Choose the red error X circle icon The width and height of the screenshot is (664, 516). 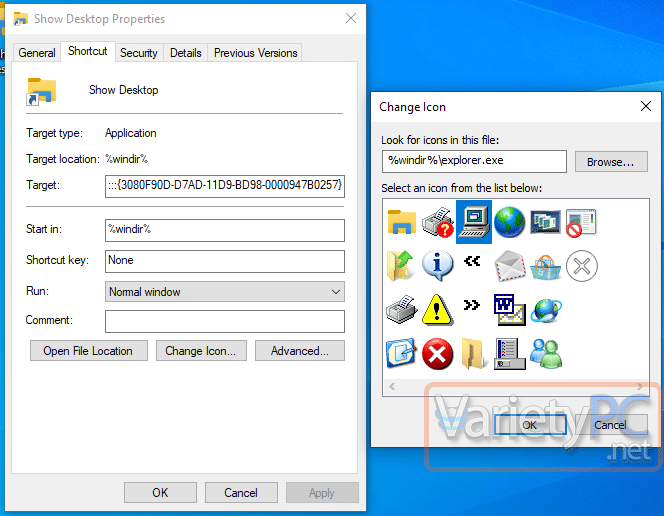point(437,352)
